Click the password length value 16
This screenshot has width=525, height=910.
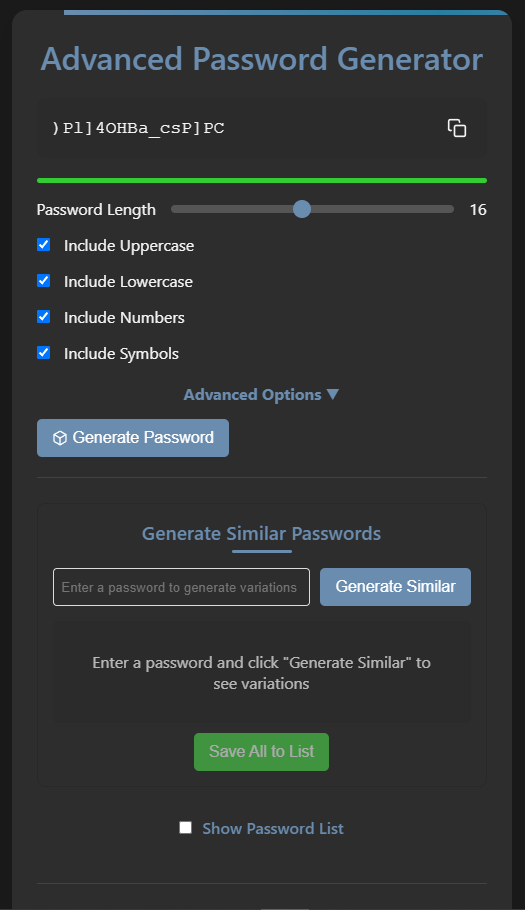click(x=478, y=210)
